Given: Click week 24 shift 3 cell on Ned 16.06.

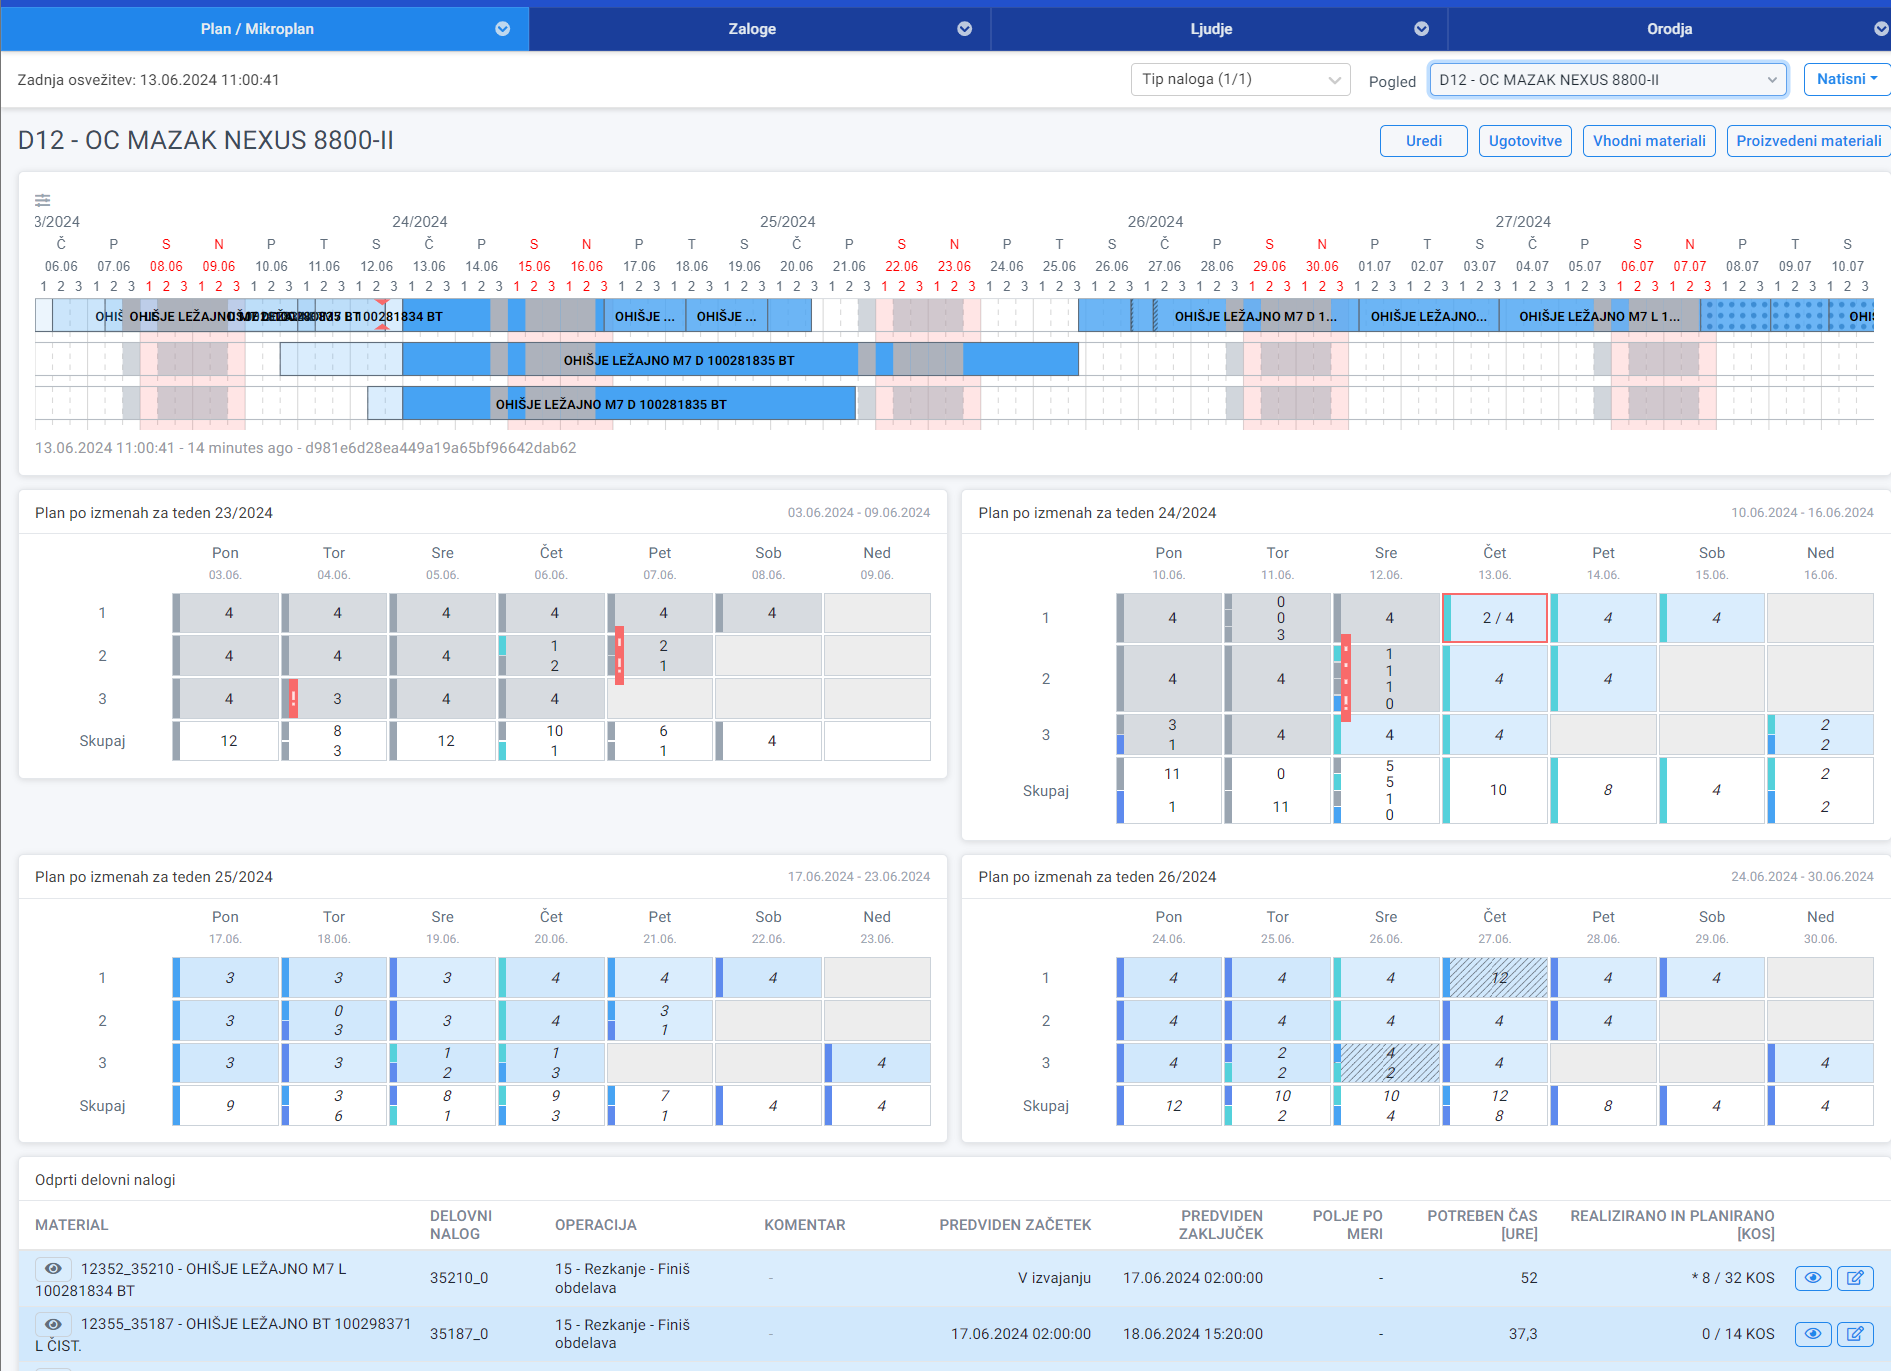Looking at the screenshot, I should pyautogui.click(x=1821, y=735).
